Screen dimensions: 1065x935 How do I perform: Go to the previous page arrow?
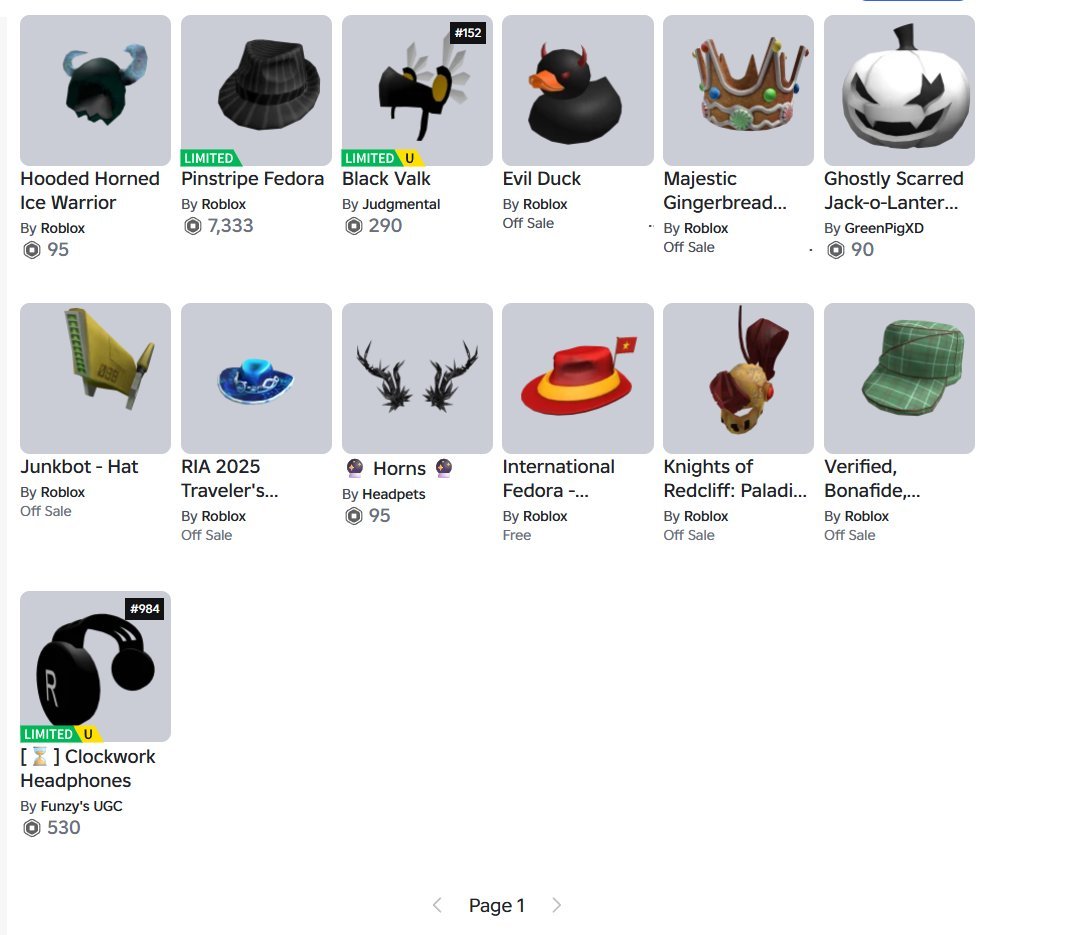pos(437,905)
